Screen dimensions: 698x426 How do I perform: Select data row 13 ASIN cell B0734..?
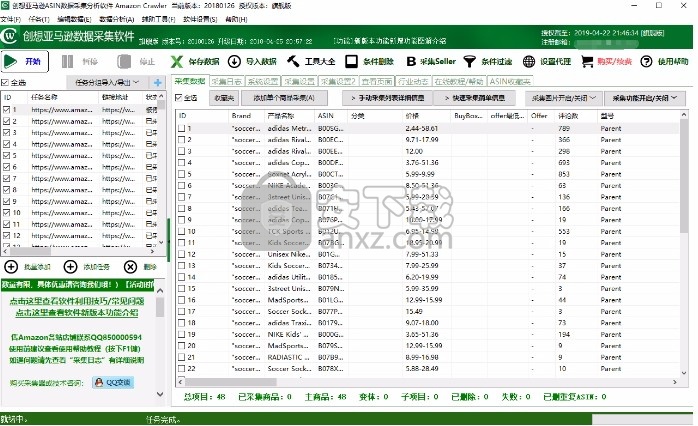(x=331, y=265)
